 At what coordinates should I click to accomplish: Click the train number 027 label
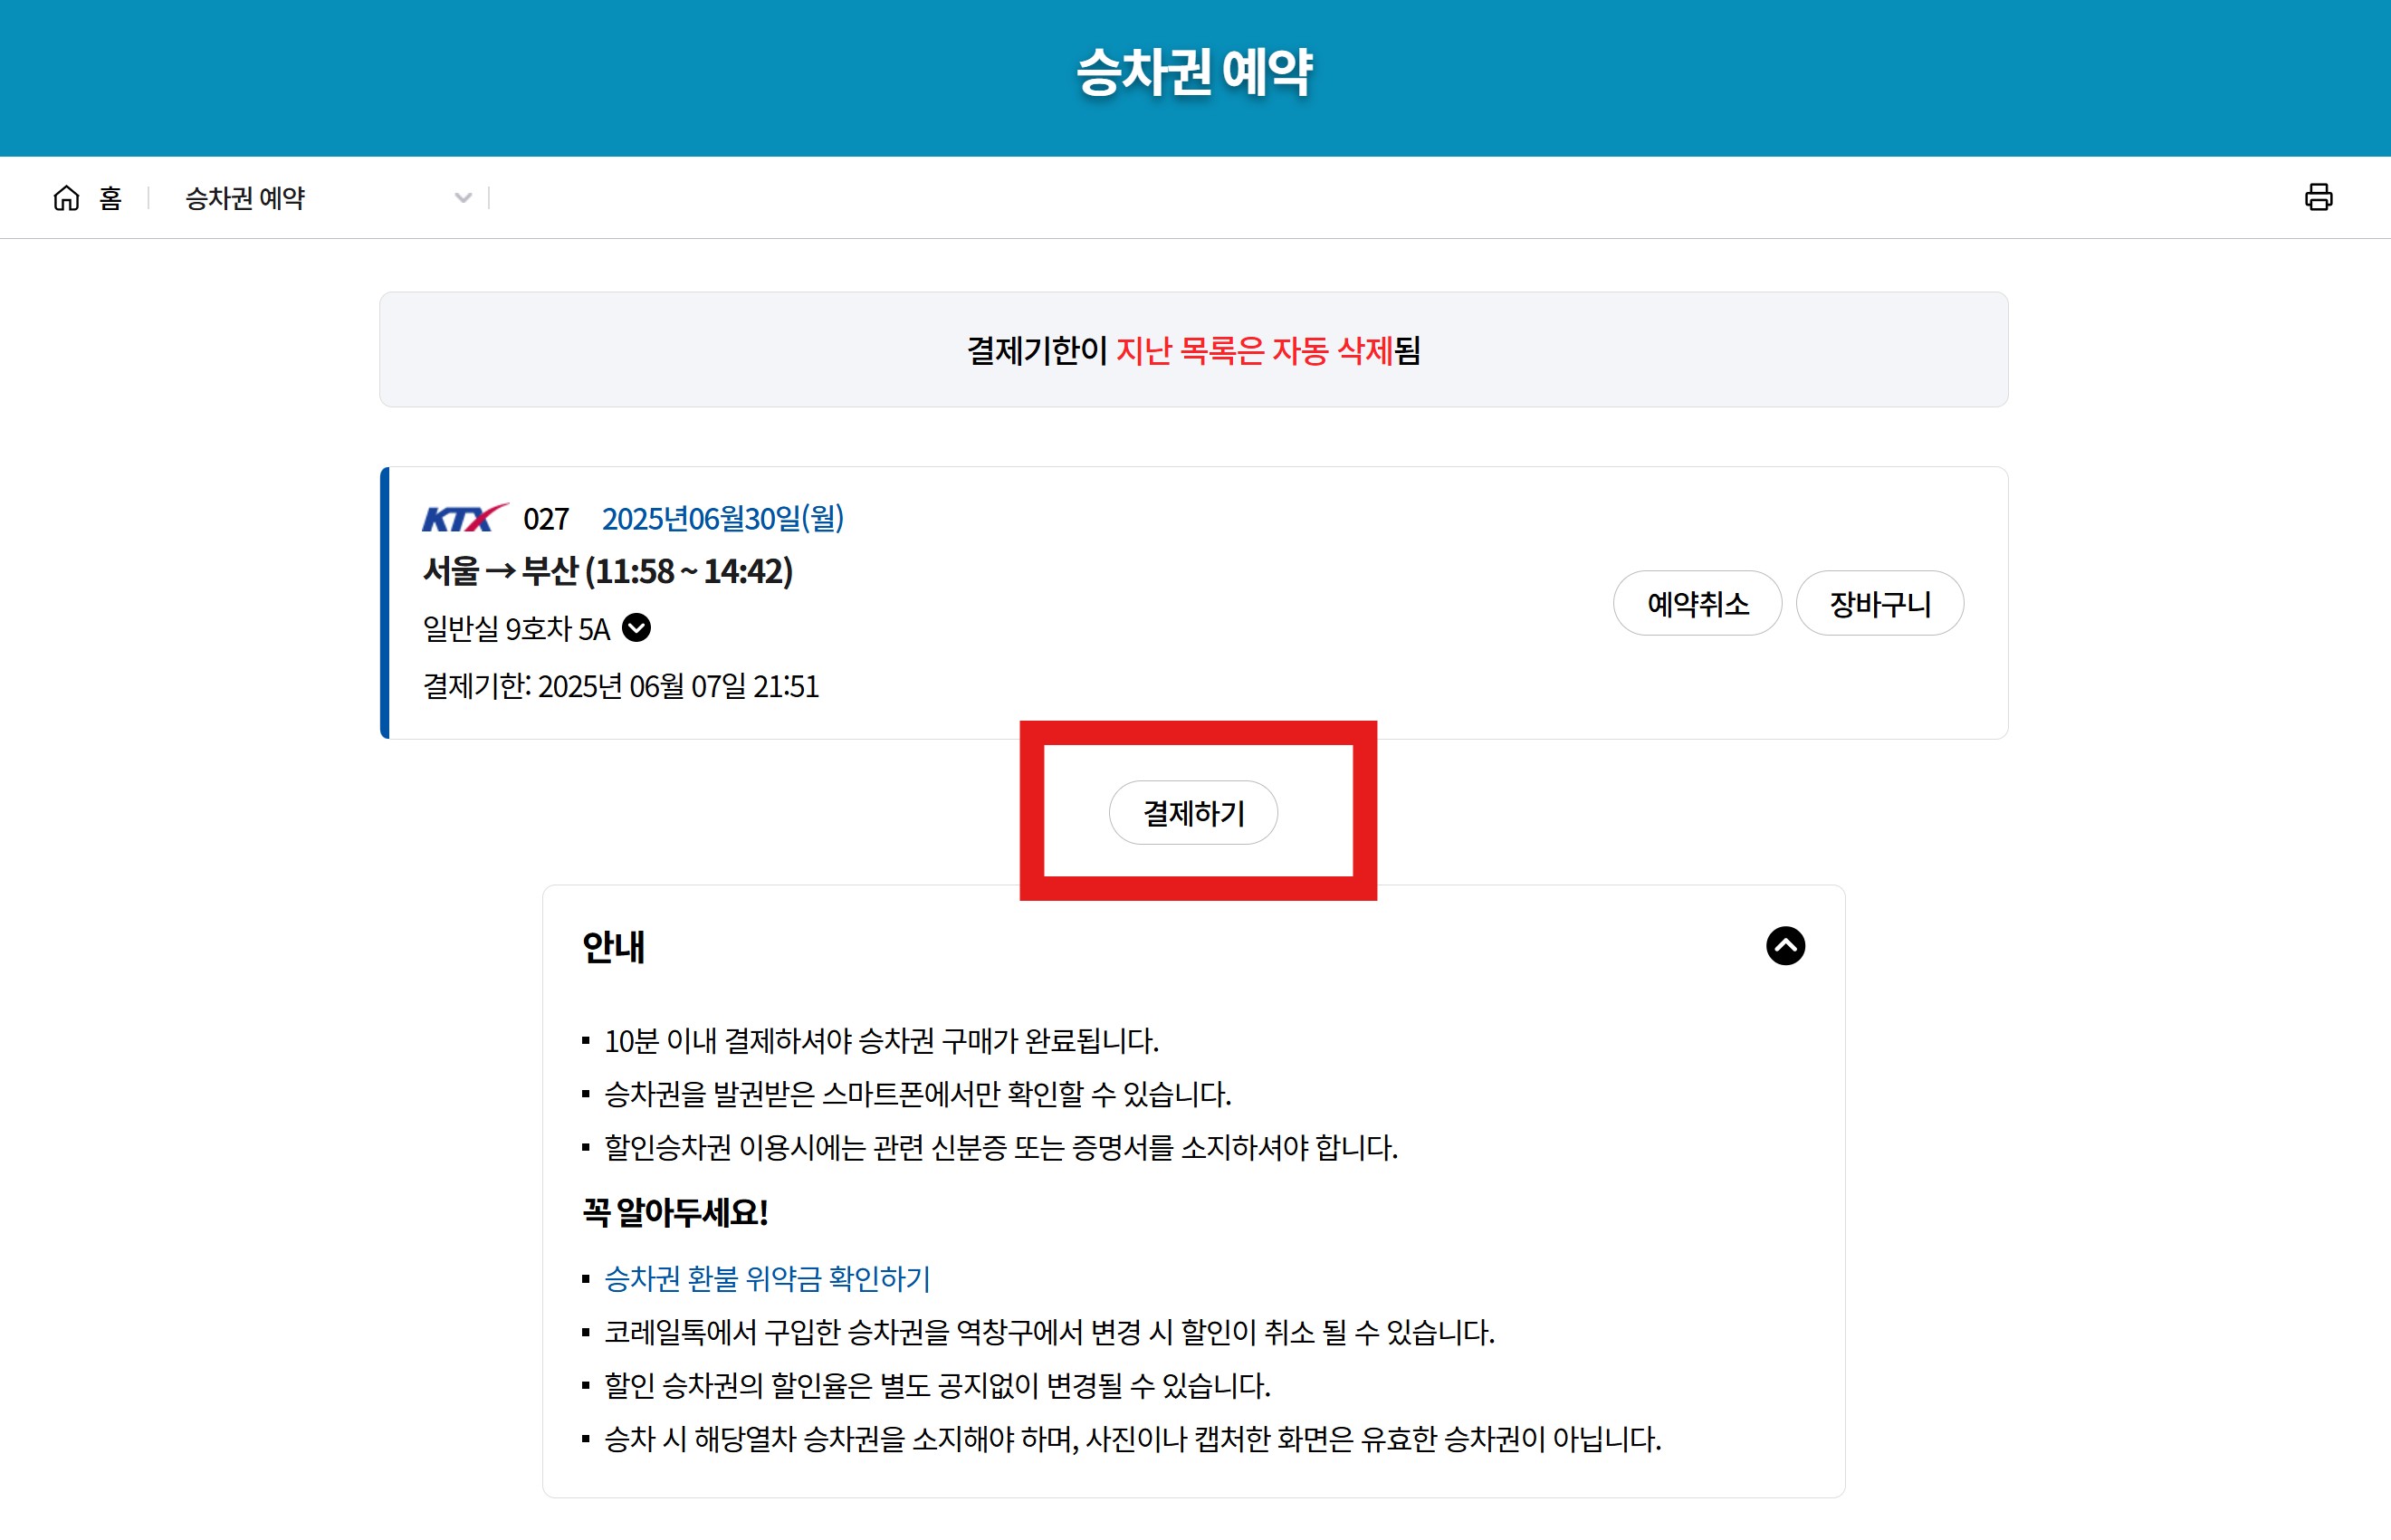pos(545,519)
